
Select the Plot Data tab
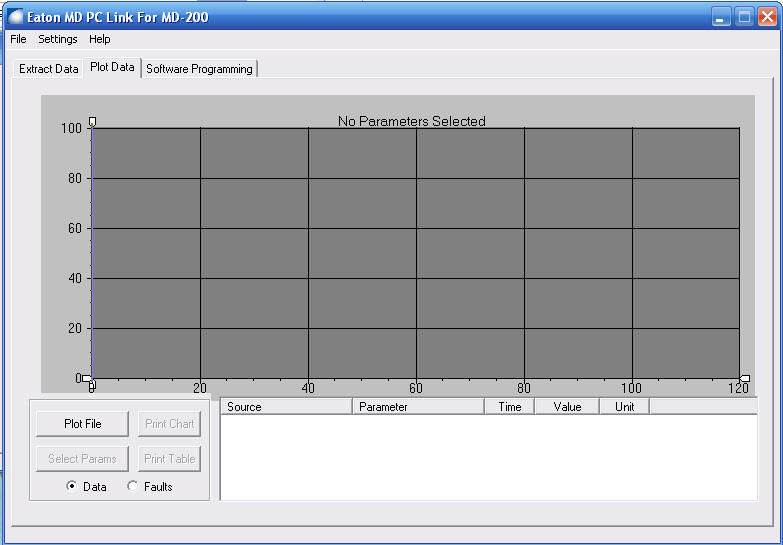tap(112, 67)
